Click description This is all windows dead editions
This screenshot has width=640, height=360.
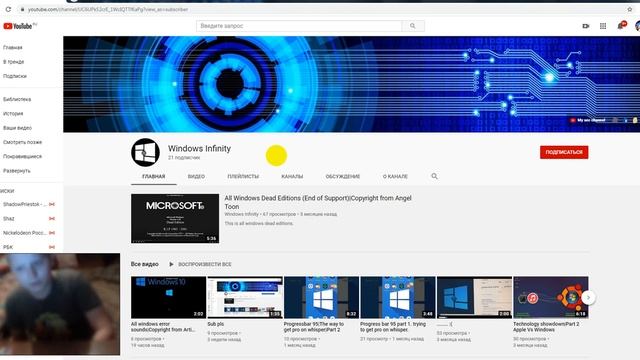259,224
